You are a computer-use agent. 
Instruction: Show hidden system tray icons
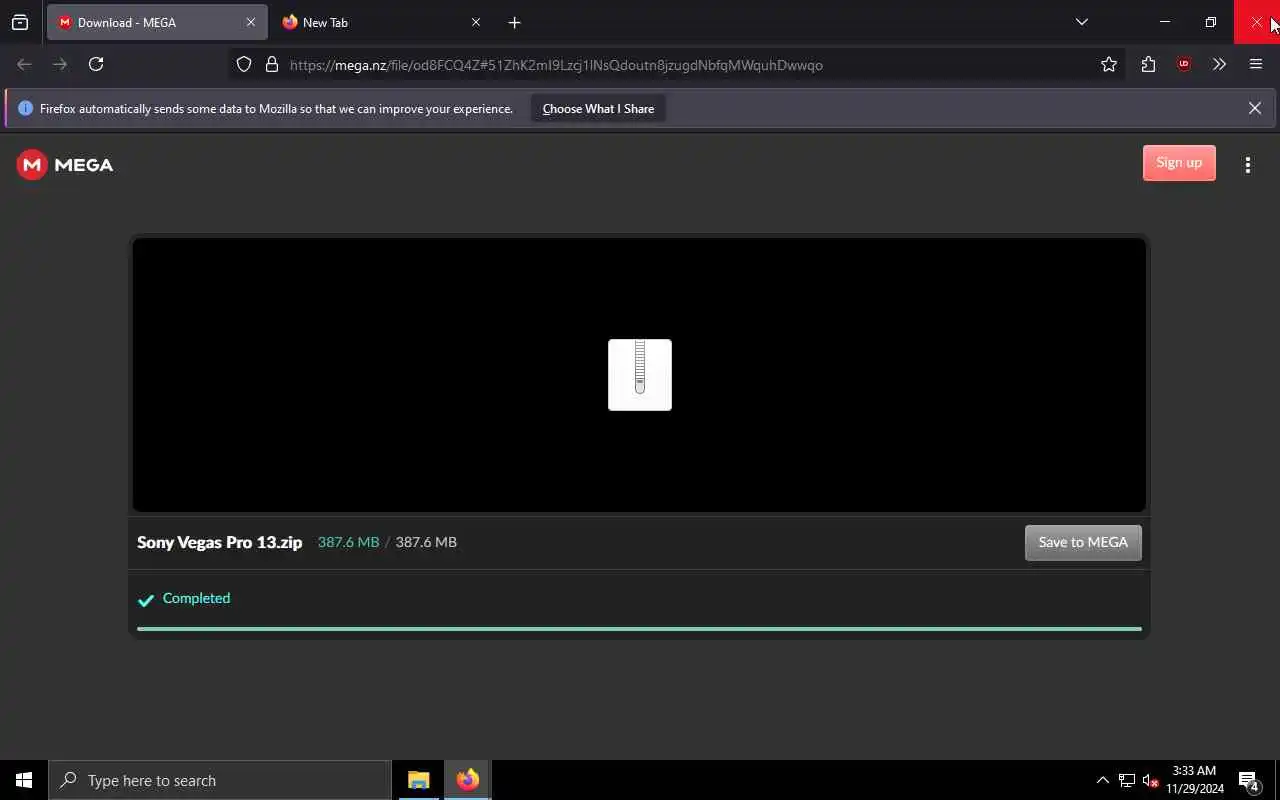[x=1102, y=780]
